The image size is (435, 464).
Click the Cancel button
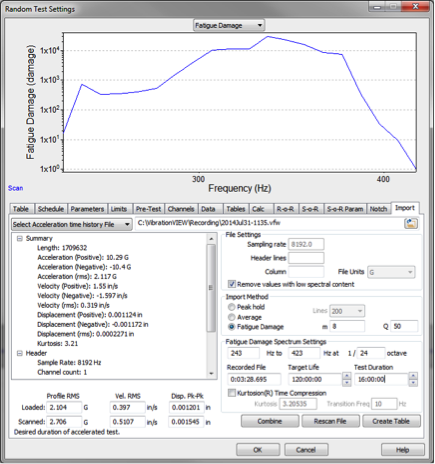306,450
